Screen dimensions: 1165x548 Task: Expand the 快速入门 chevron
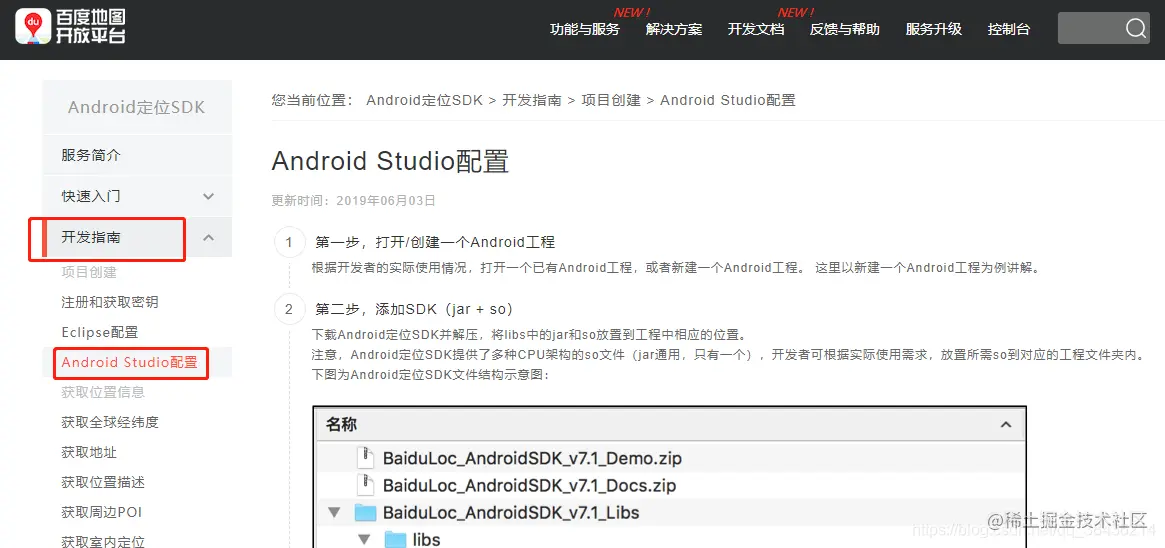point(209,197)
